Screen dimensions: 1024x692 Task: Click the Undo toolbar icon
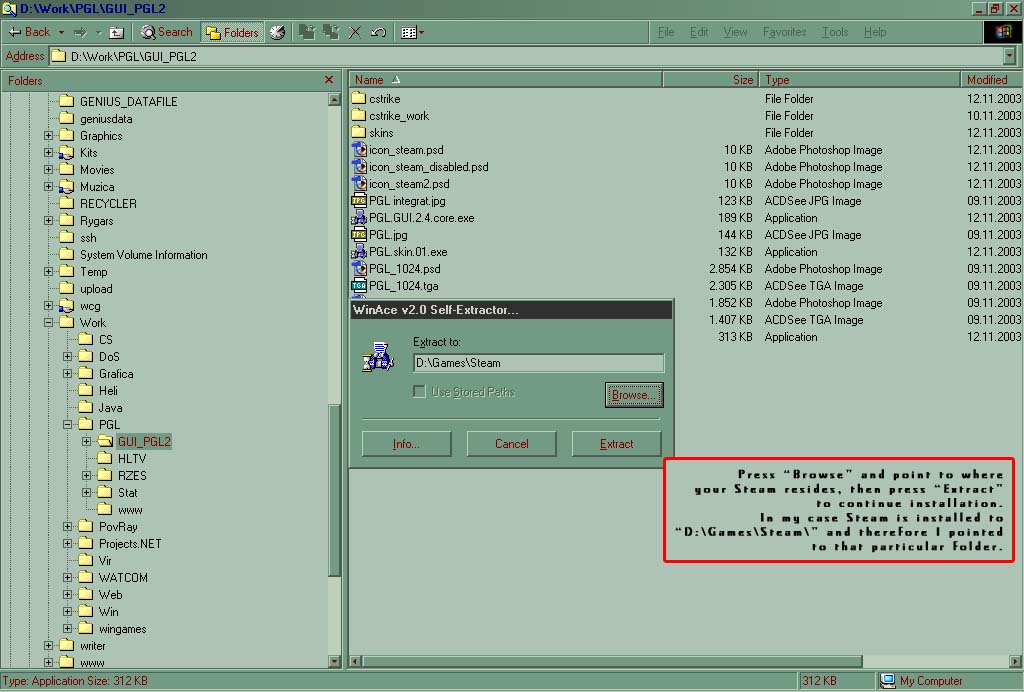[x=378, y=32]
